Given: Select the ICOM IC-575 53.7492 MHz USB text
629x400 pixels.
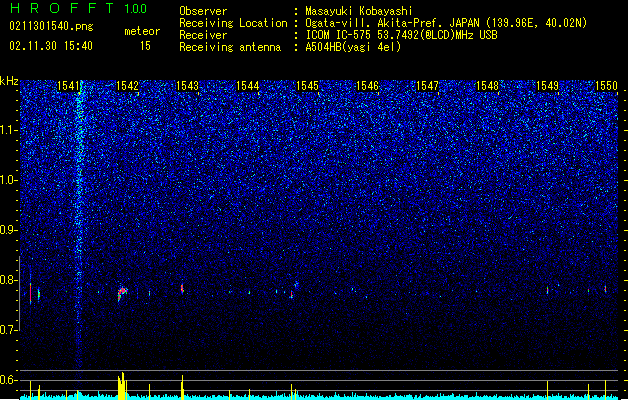Looking at the screenshot, I should (402, 35).
